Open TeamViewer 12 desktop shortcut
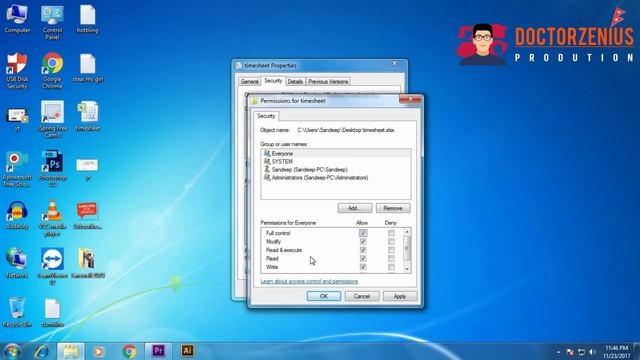This screenshot has height=360, width=640. [x=52, y=266]
